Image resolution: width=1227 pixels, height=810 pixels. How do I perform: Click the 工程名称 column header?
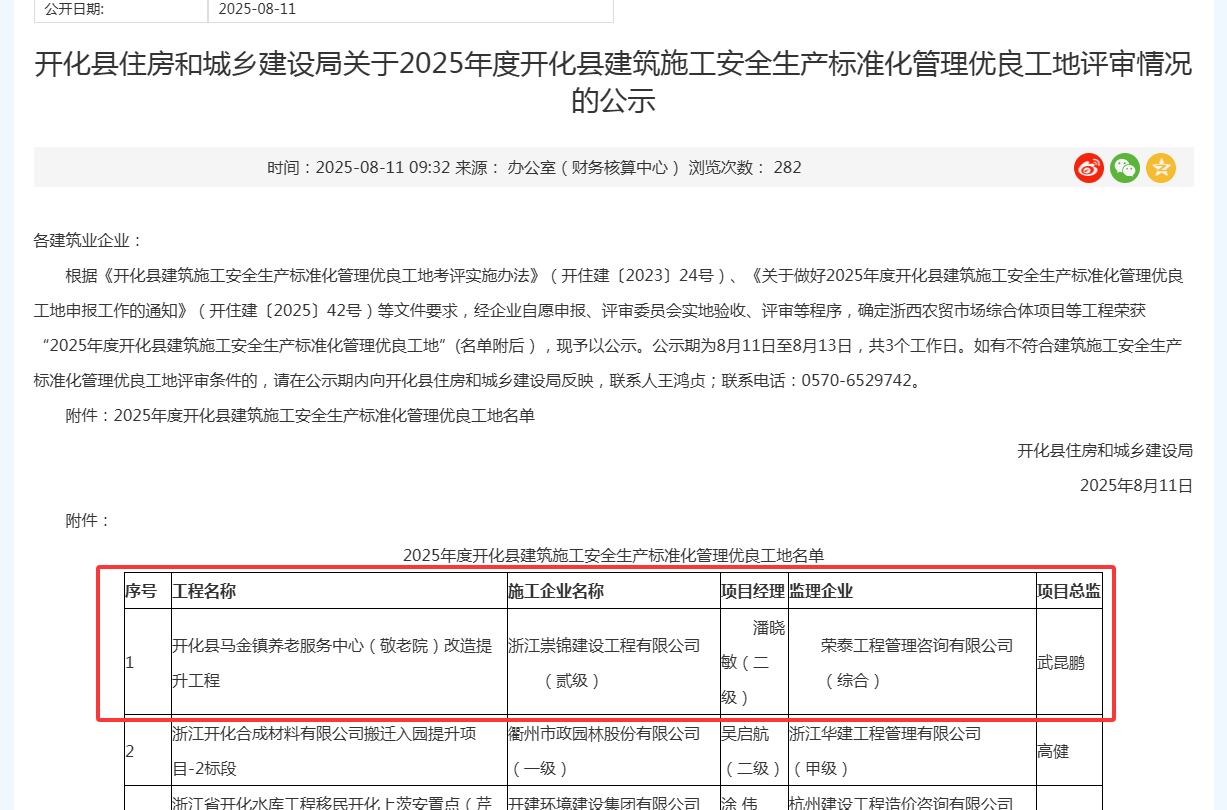tap(204, 591)
